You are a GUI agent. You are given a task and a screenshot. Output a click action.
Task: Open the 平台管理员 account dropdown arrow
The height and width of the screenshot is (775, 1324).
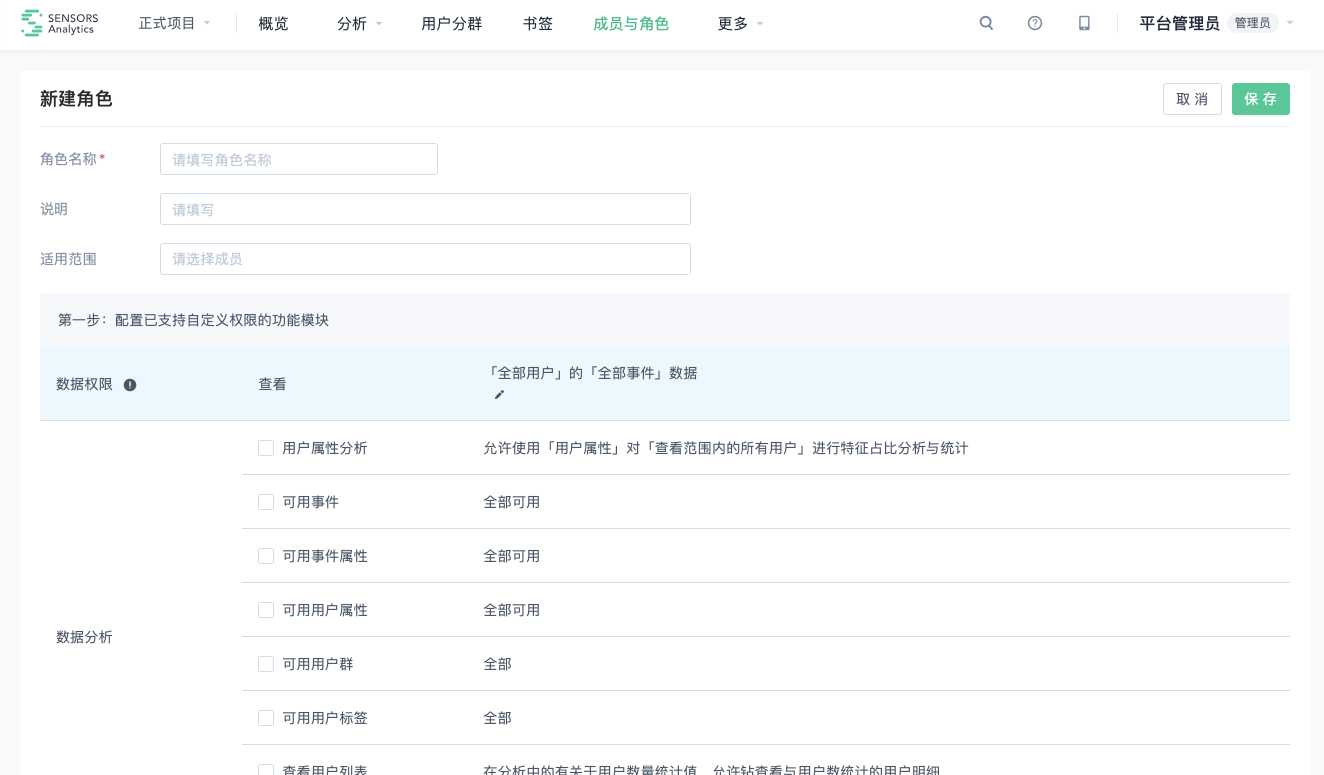(x=1290, y=23)
